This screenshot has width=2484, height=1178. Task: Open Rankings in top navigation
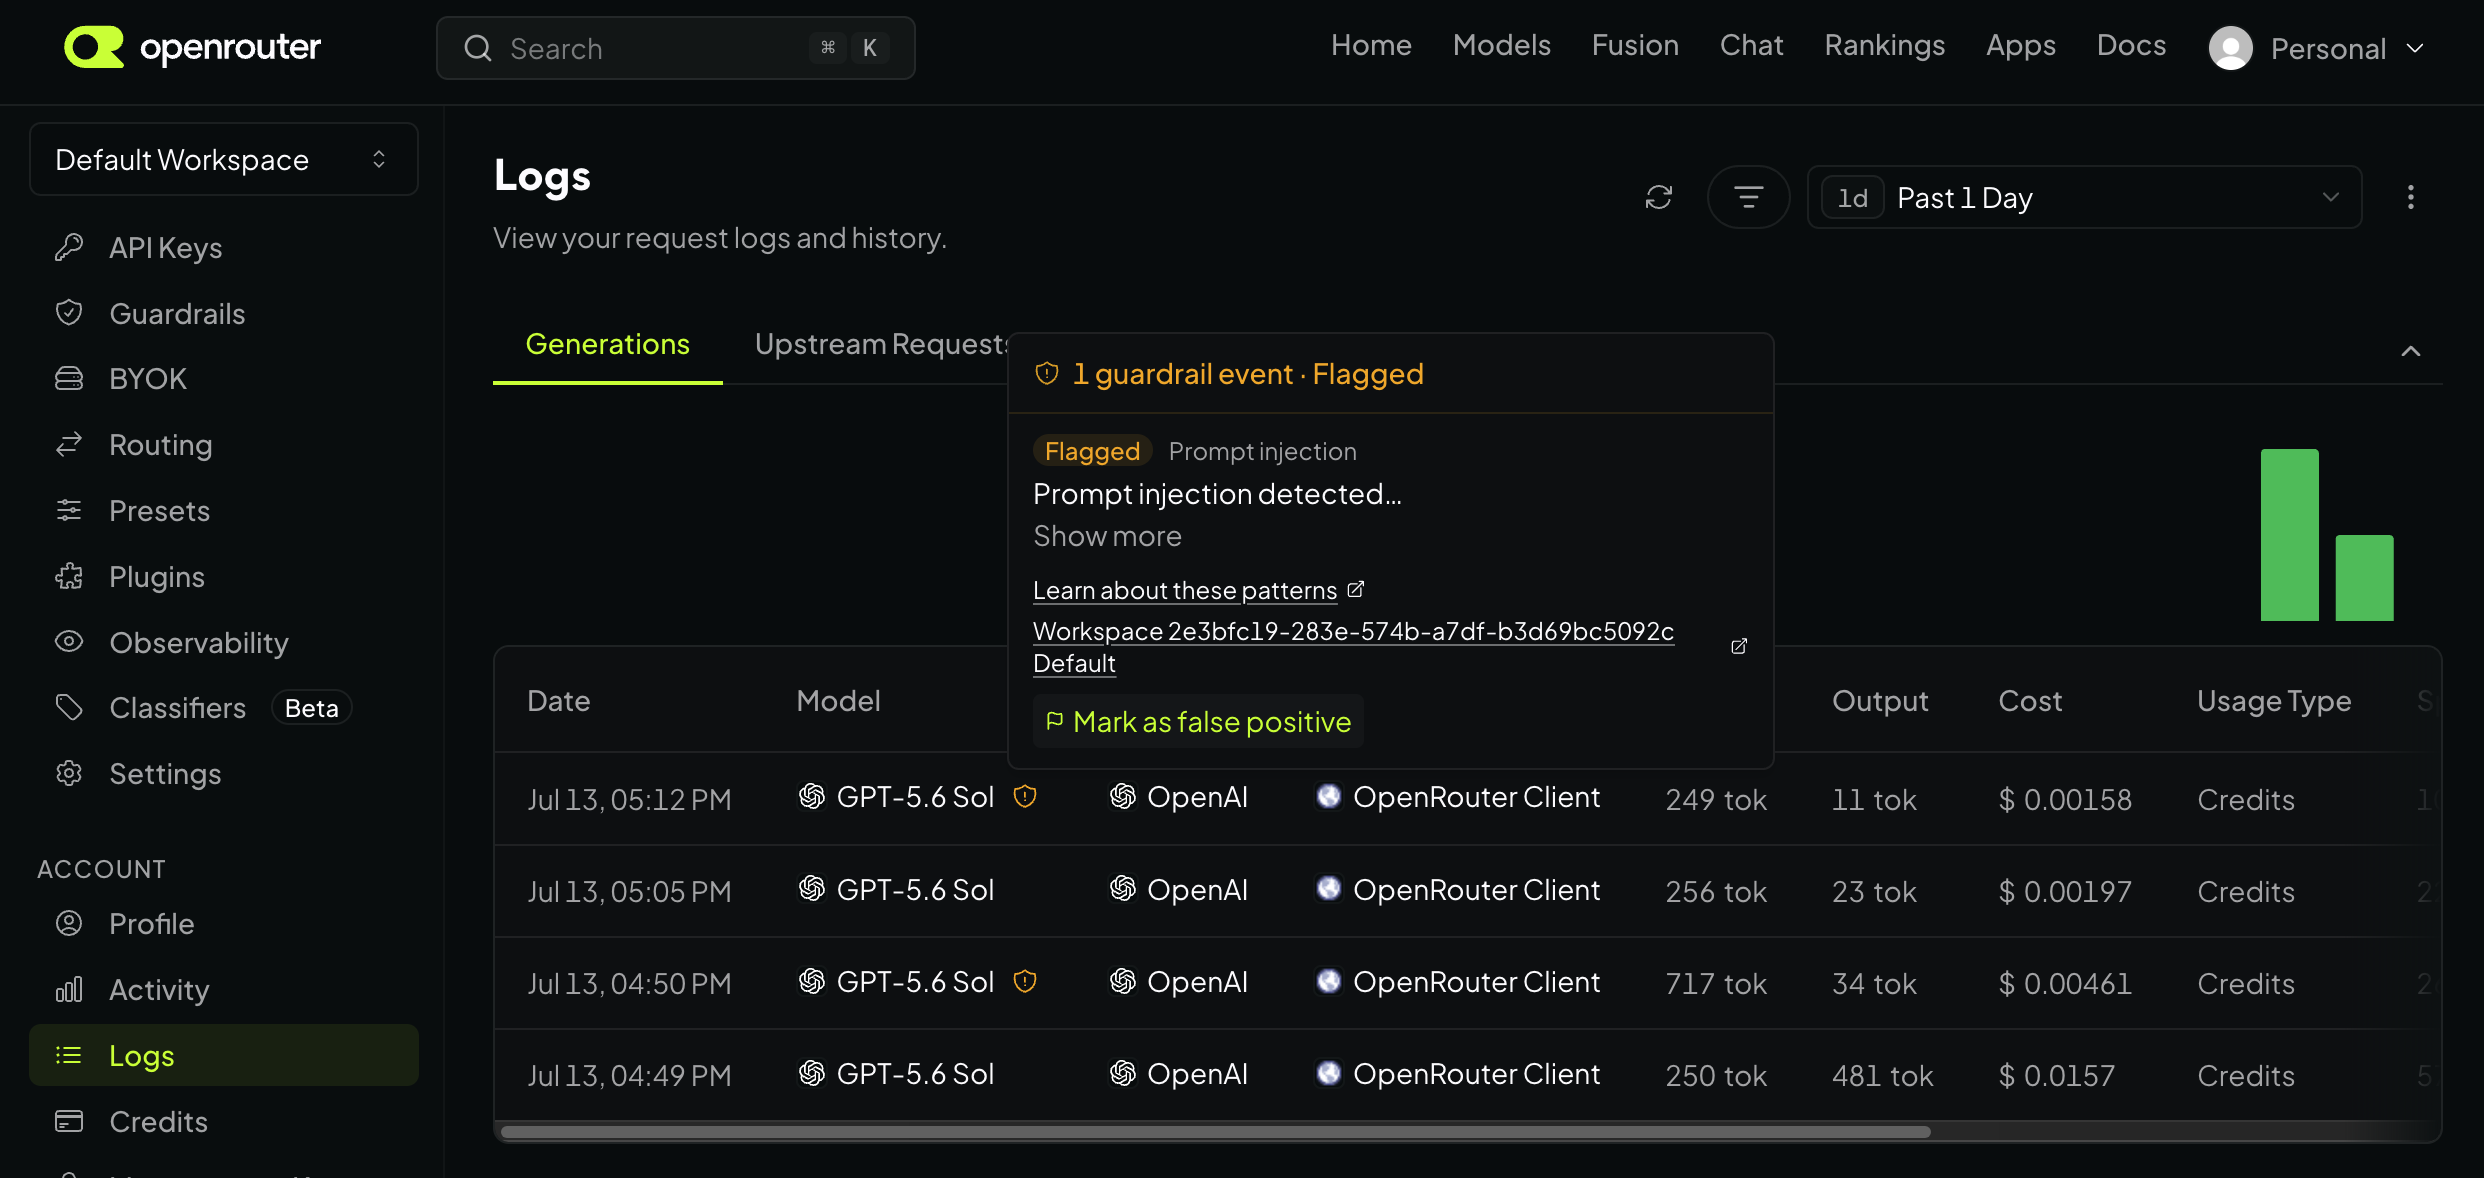click(1885, 45)
